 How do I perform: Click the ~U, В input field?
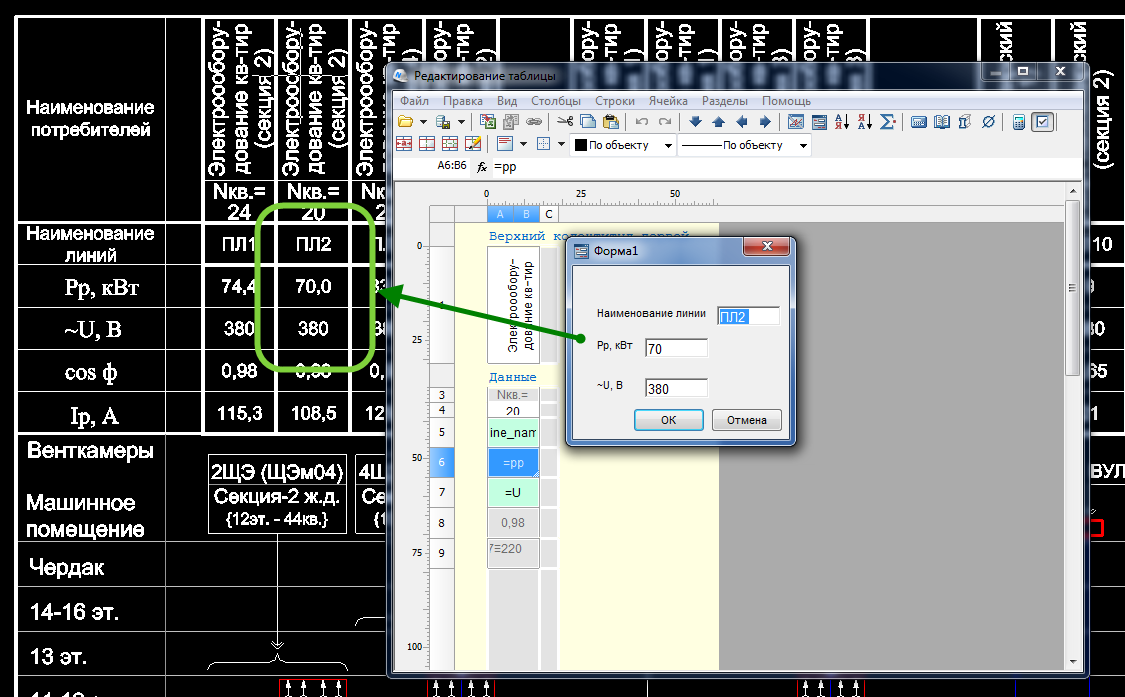tap(676, 388)
